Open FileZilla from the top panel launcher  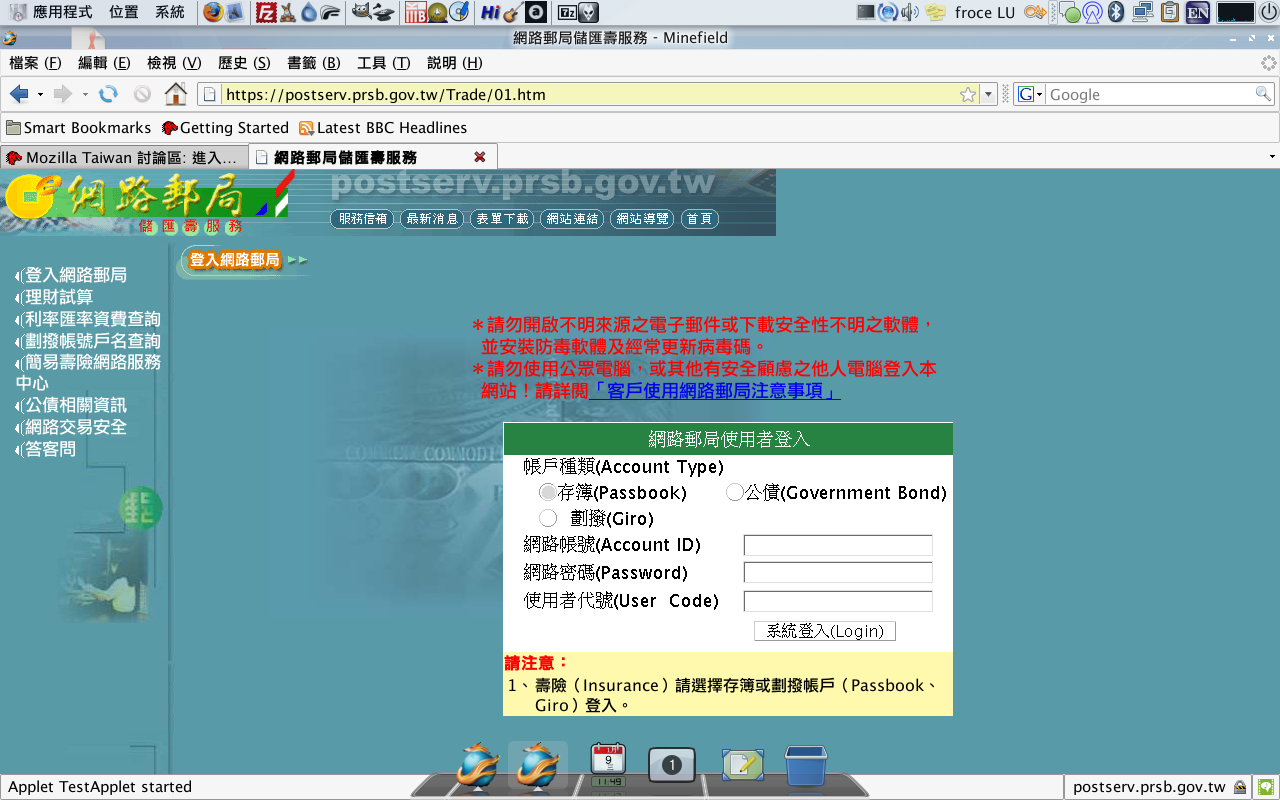pos(265,12)
